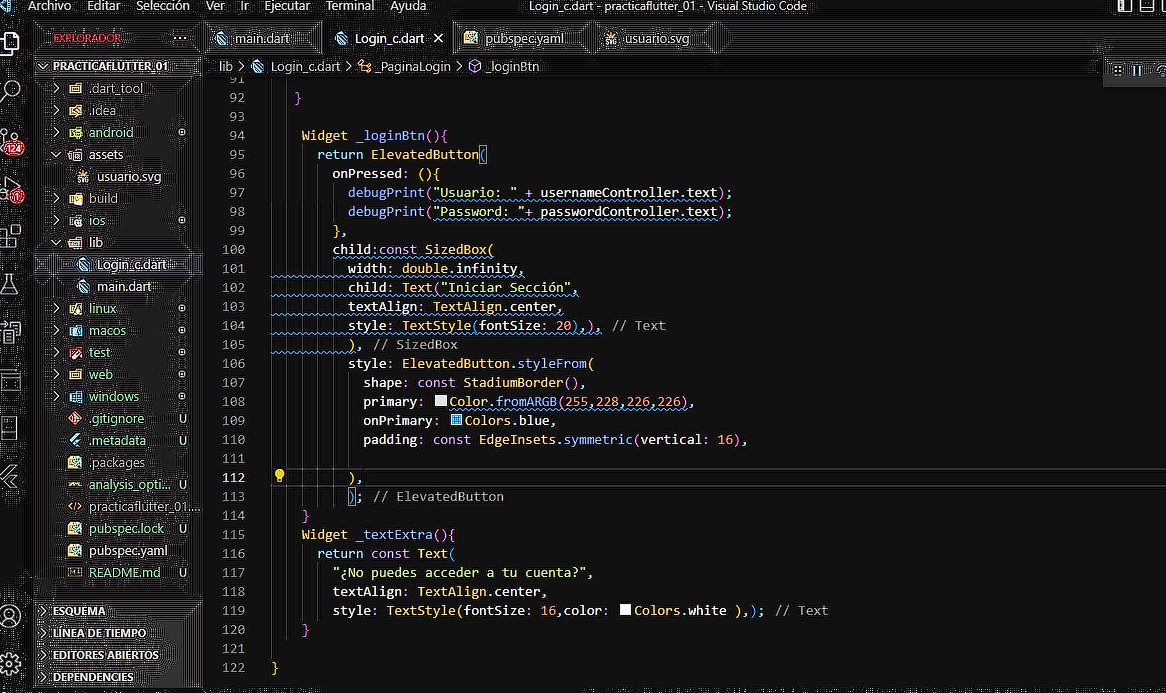Click the android folder icon
Image resolution: width=1166 pixels, height=693 pixels.
coord(75,132)
